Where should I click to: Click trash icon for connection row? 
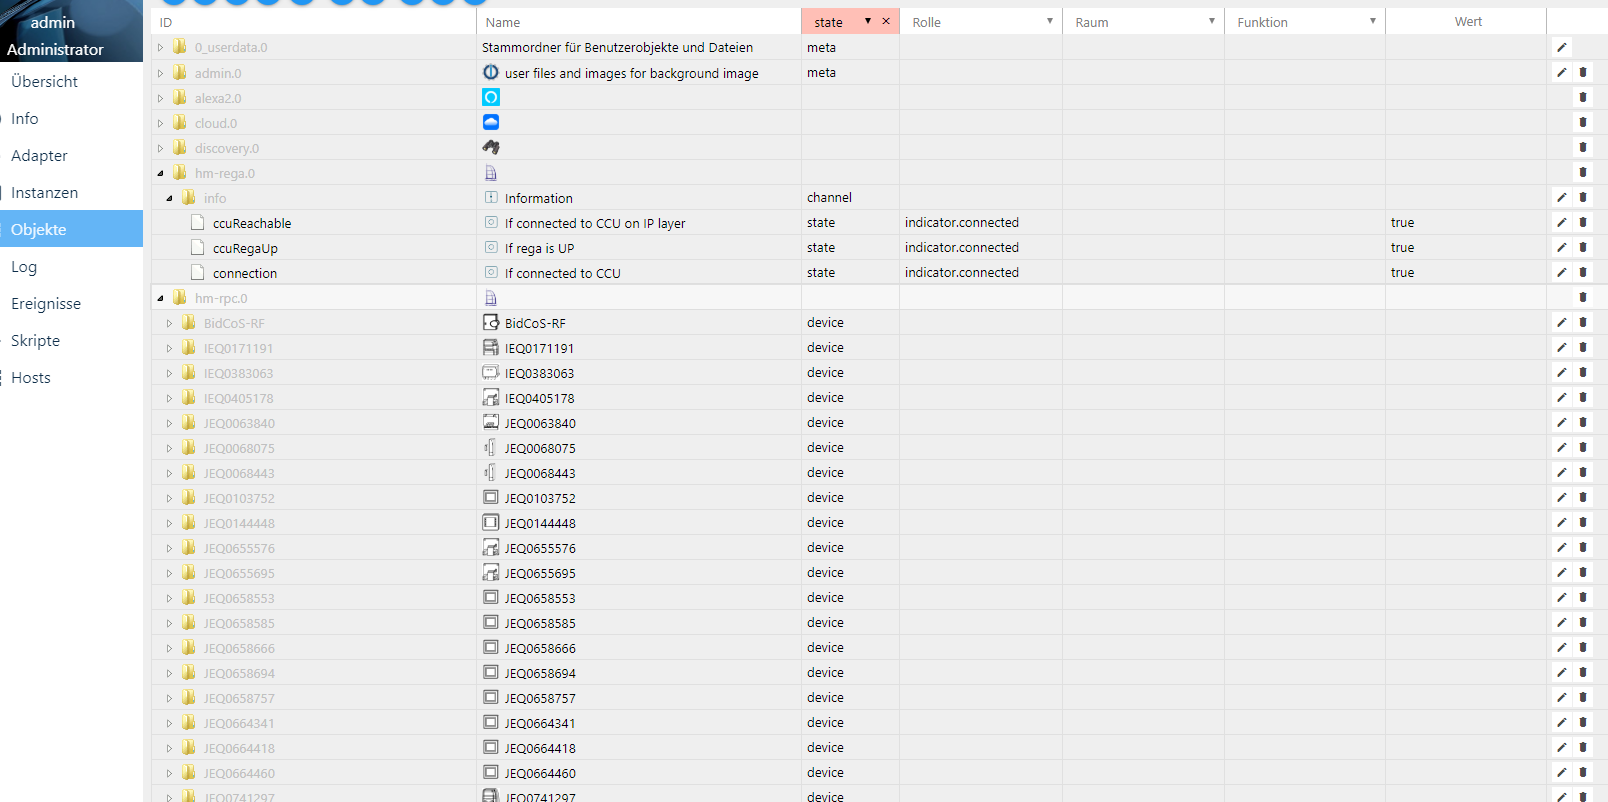[1582, 273]
